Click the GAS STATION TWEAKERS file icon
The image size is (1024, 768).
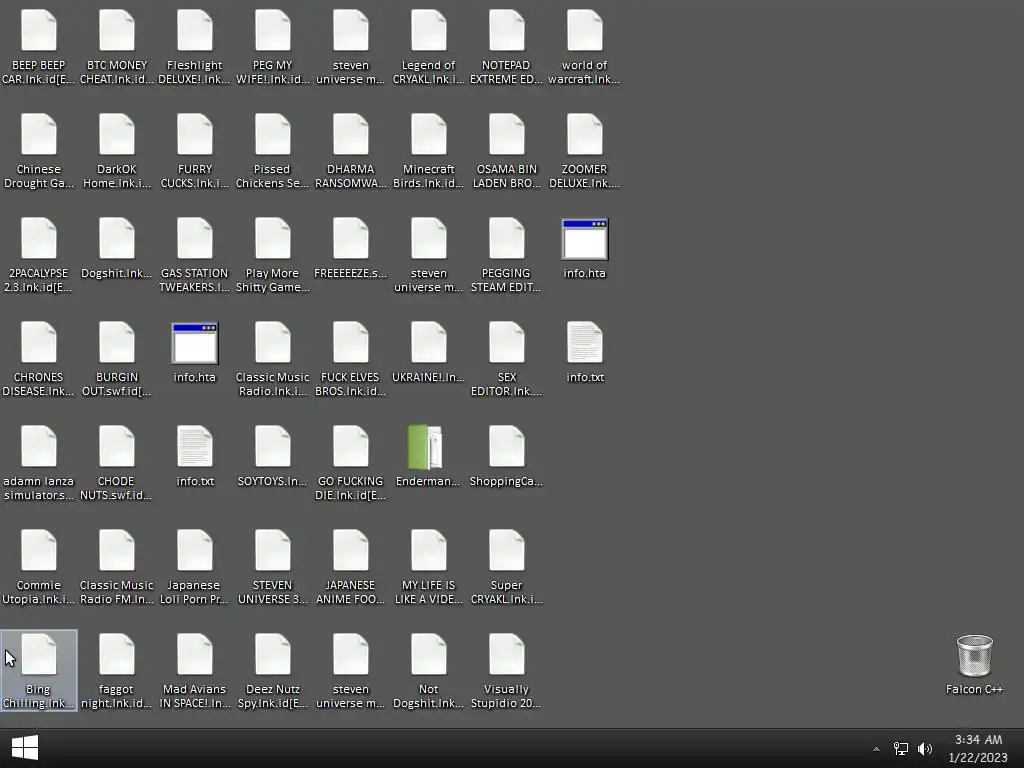[x=195, y=238]
